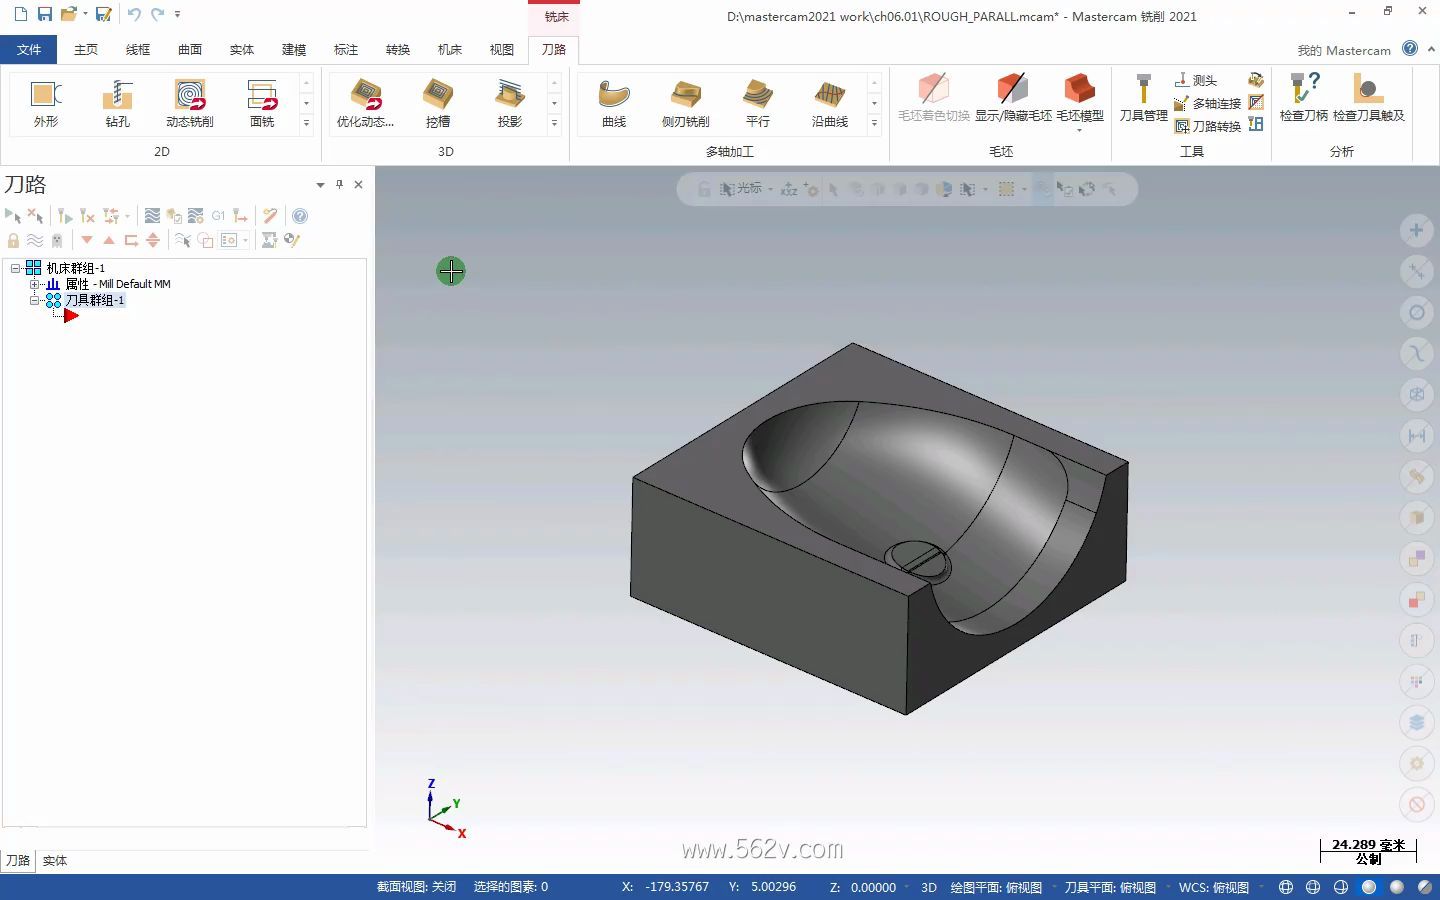The height and width of the screenshot is (900, 1440).
Task: Select the 挖槽 pocket toolpath
Action: (438, 104)
